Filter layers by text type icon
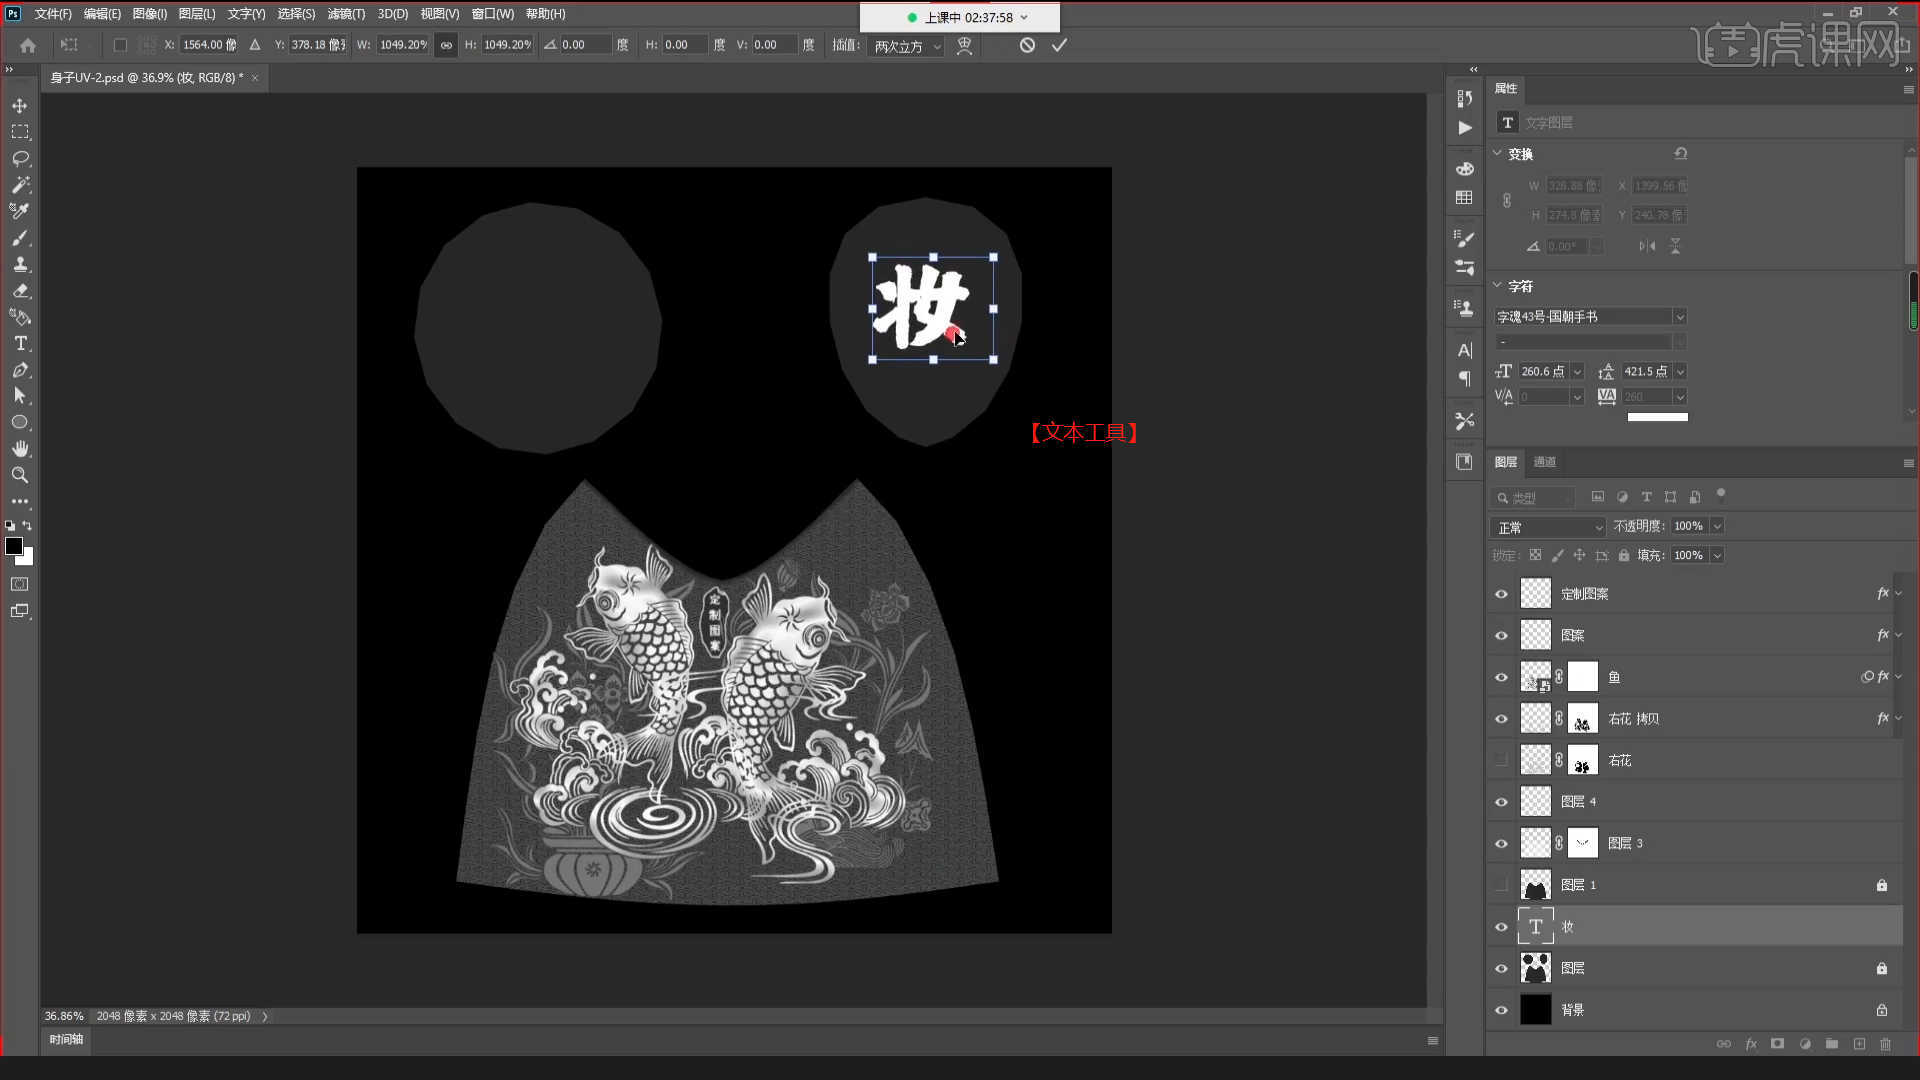The width and height of the screenshot is (1920, 1080). [x=1646, y=497]
